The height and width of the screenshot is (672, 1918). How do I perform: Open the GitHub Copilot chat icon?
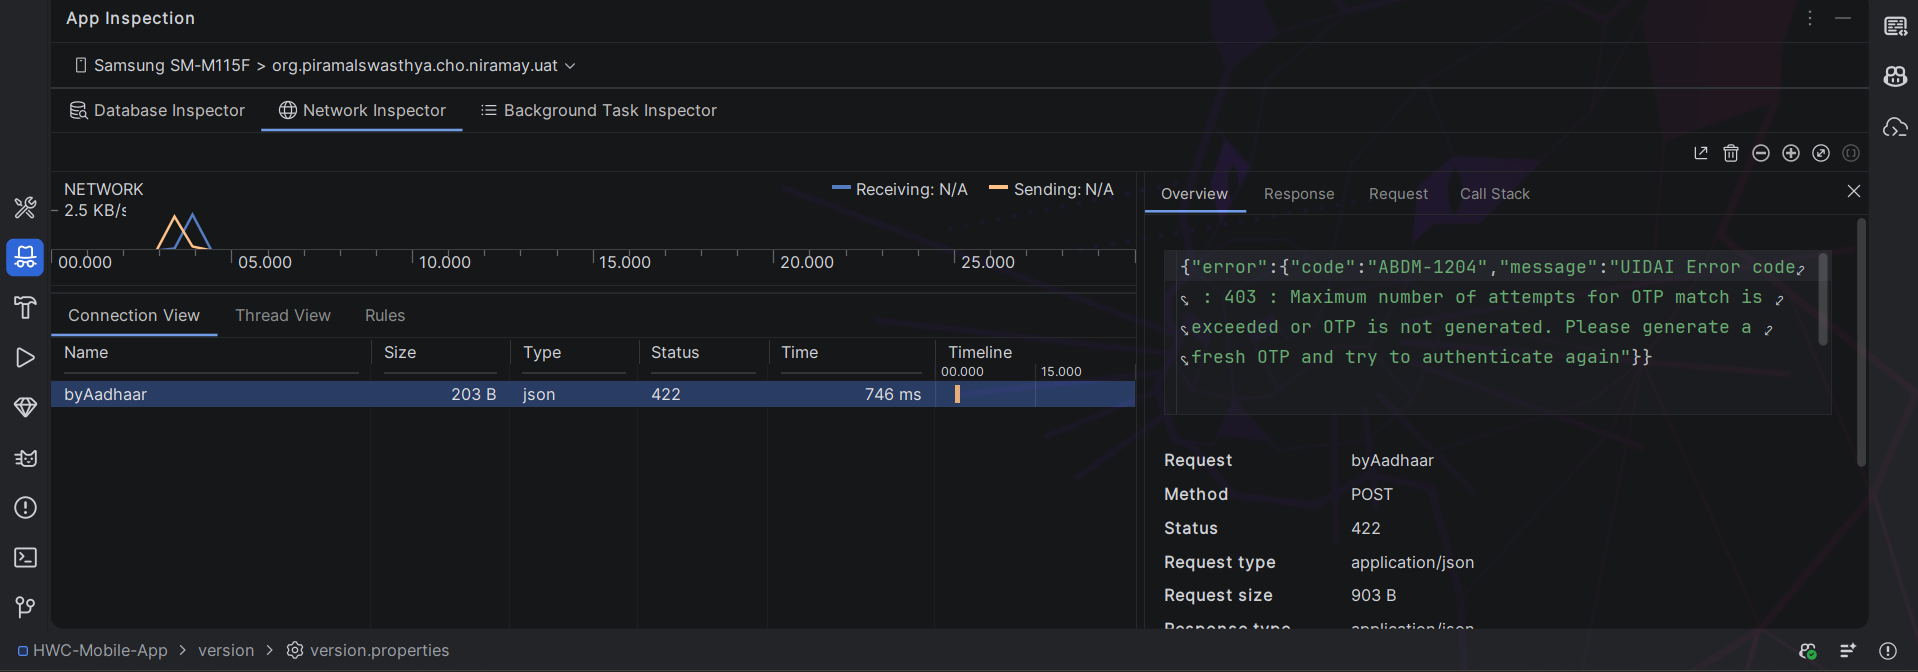point(1895,76)
